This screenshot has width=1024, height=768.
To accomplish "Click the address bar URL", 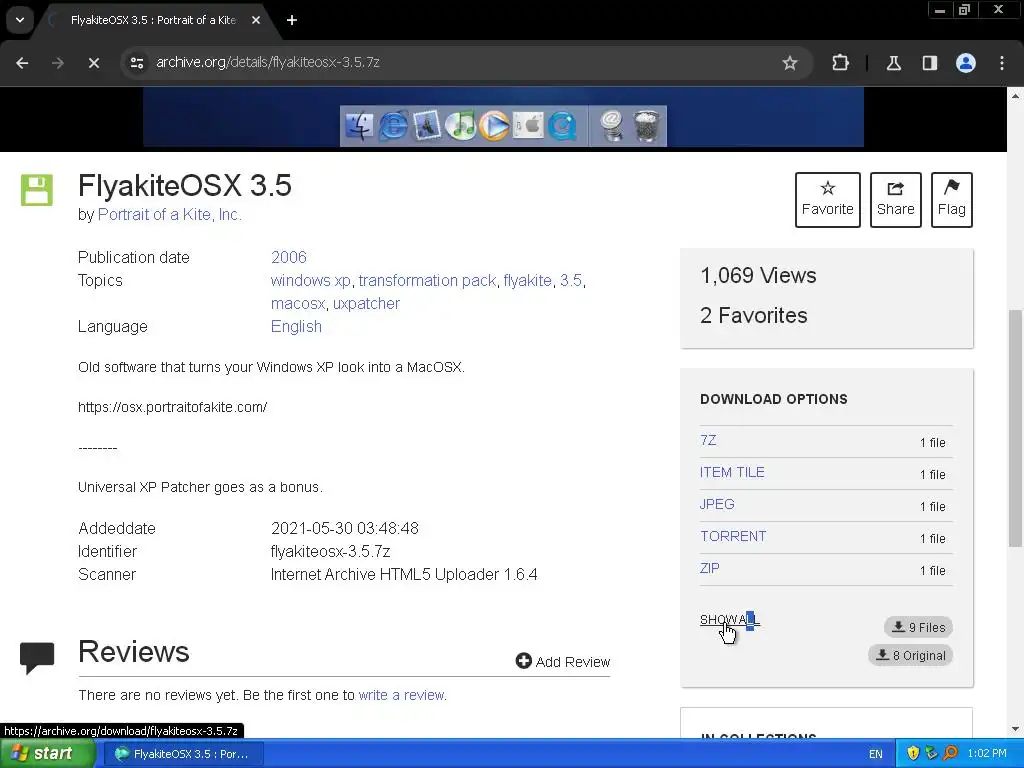I will click(268, 63).
